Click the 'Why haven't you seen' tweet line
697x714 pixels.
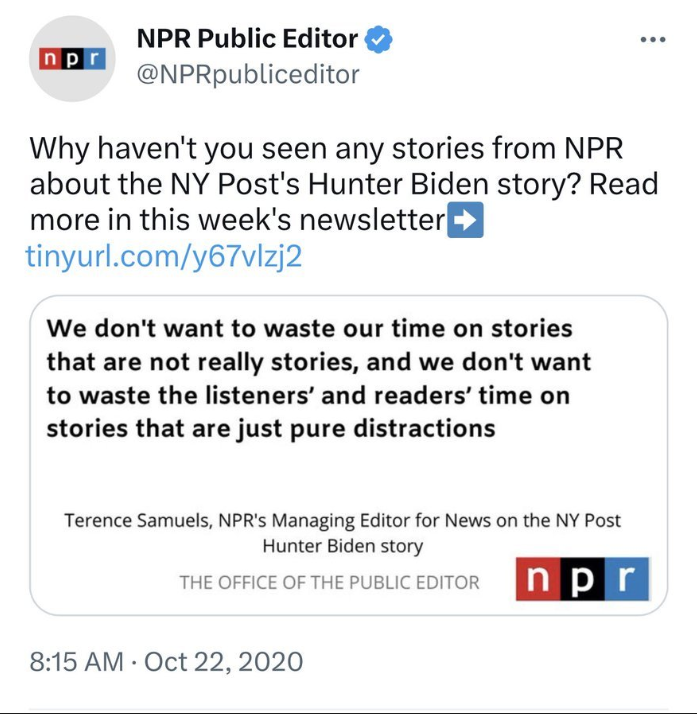(x=326, y=148)
